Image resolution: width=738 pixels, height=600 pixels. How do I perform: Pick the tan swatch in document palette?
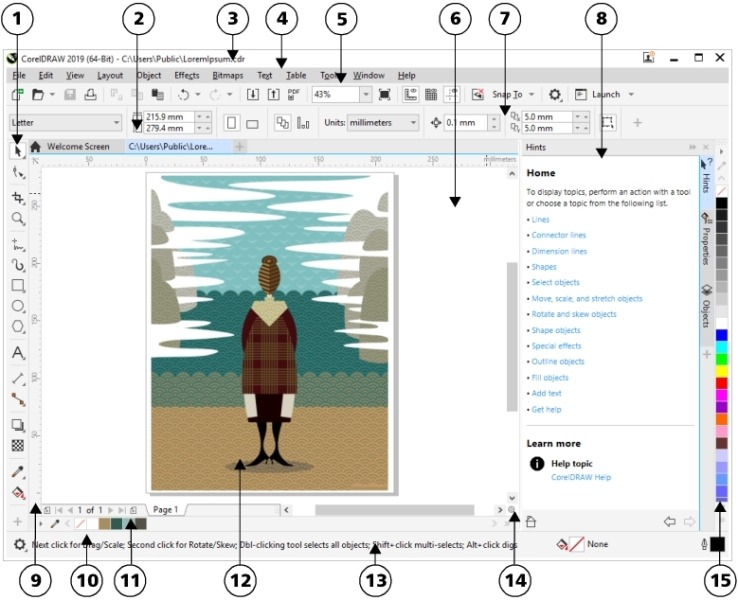coord(104,523)
